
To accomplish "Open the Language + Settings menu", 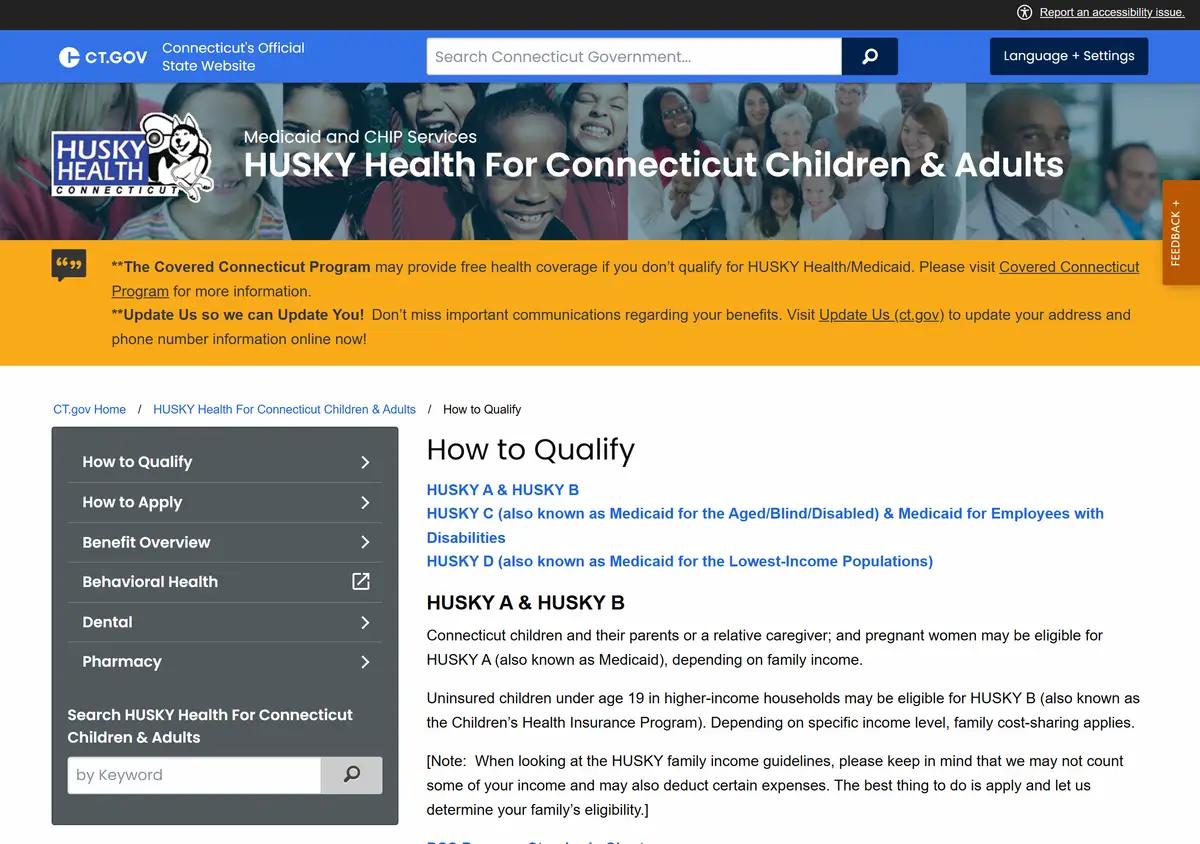I will [1069, 56].
